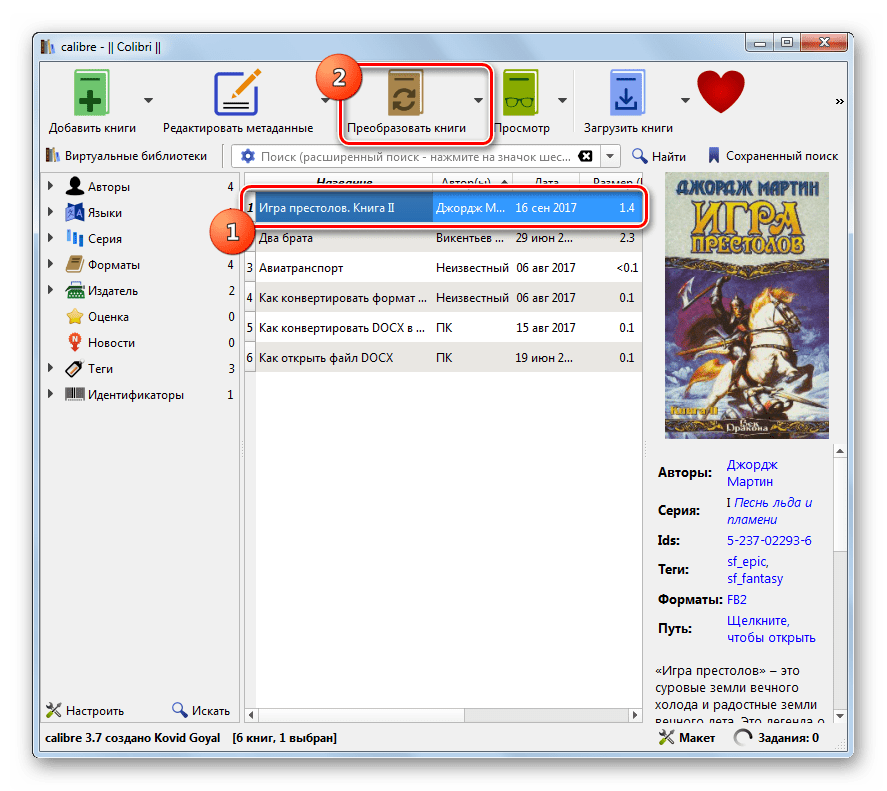Select book row Игра престолов. Книга II
The image size is (887, 791).
click(x=444, y=208)
